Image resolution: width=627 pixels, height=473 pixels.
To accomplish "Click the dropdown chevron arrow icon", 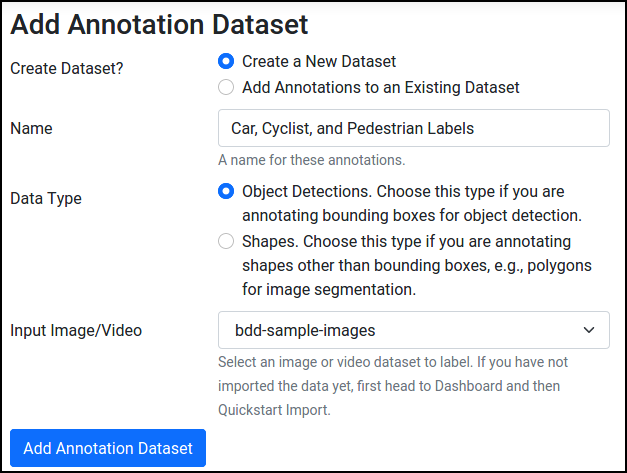I will click(x=589, y=330).
